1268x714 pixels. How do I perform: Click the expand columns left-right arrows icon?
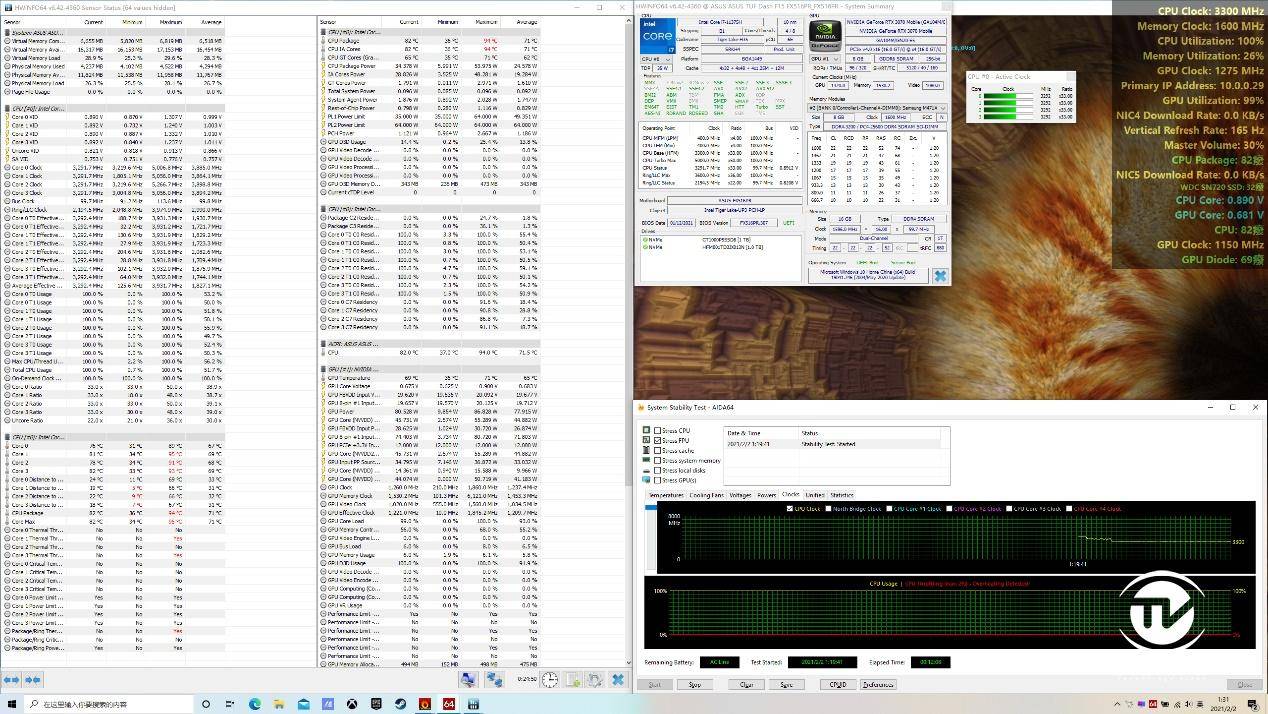tap(11, 680)
